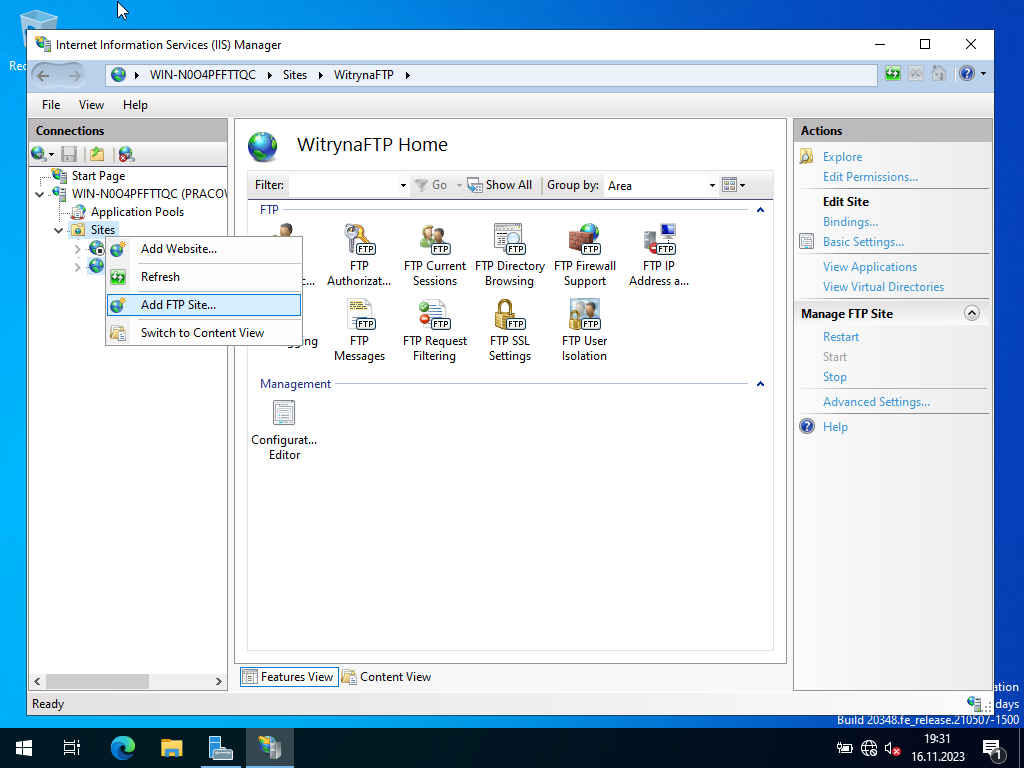1024x768 pixels.
Task: Open Configuration Editor feature
Action: point(284,430)
